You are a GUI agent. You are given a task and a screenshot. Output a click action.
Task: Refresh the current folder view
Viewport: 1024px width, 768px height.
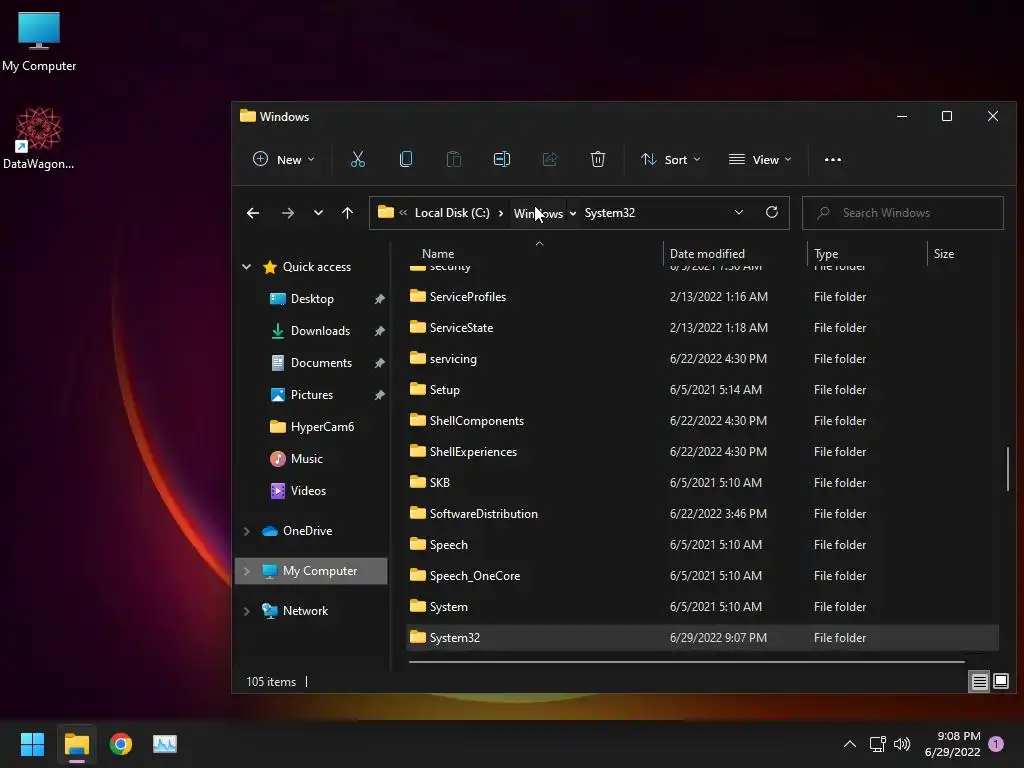772,212
